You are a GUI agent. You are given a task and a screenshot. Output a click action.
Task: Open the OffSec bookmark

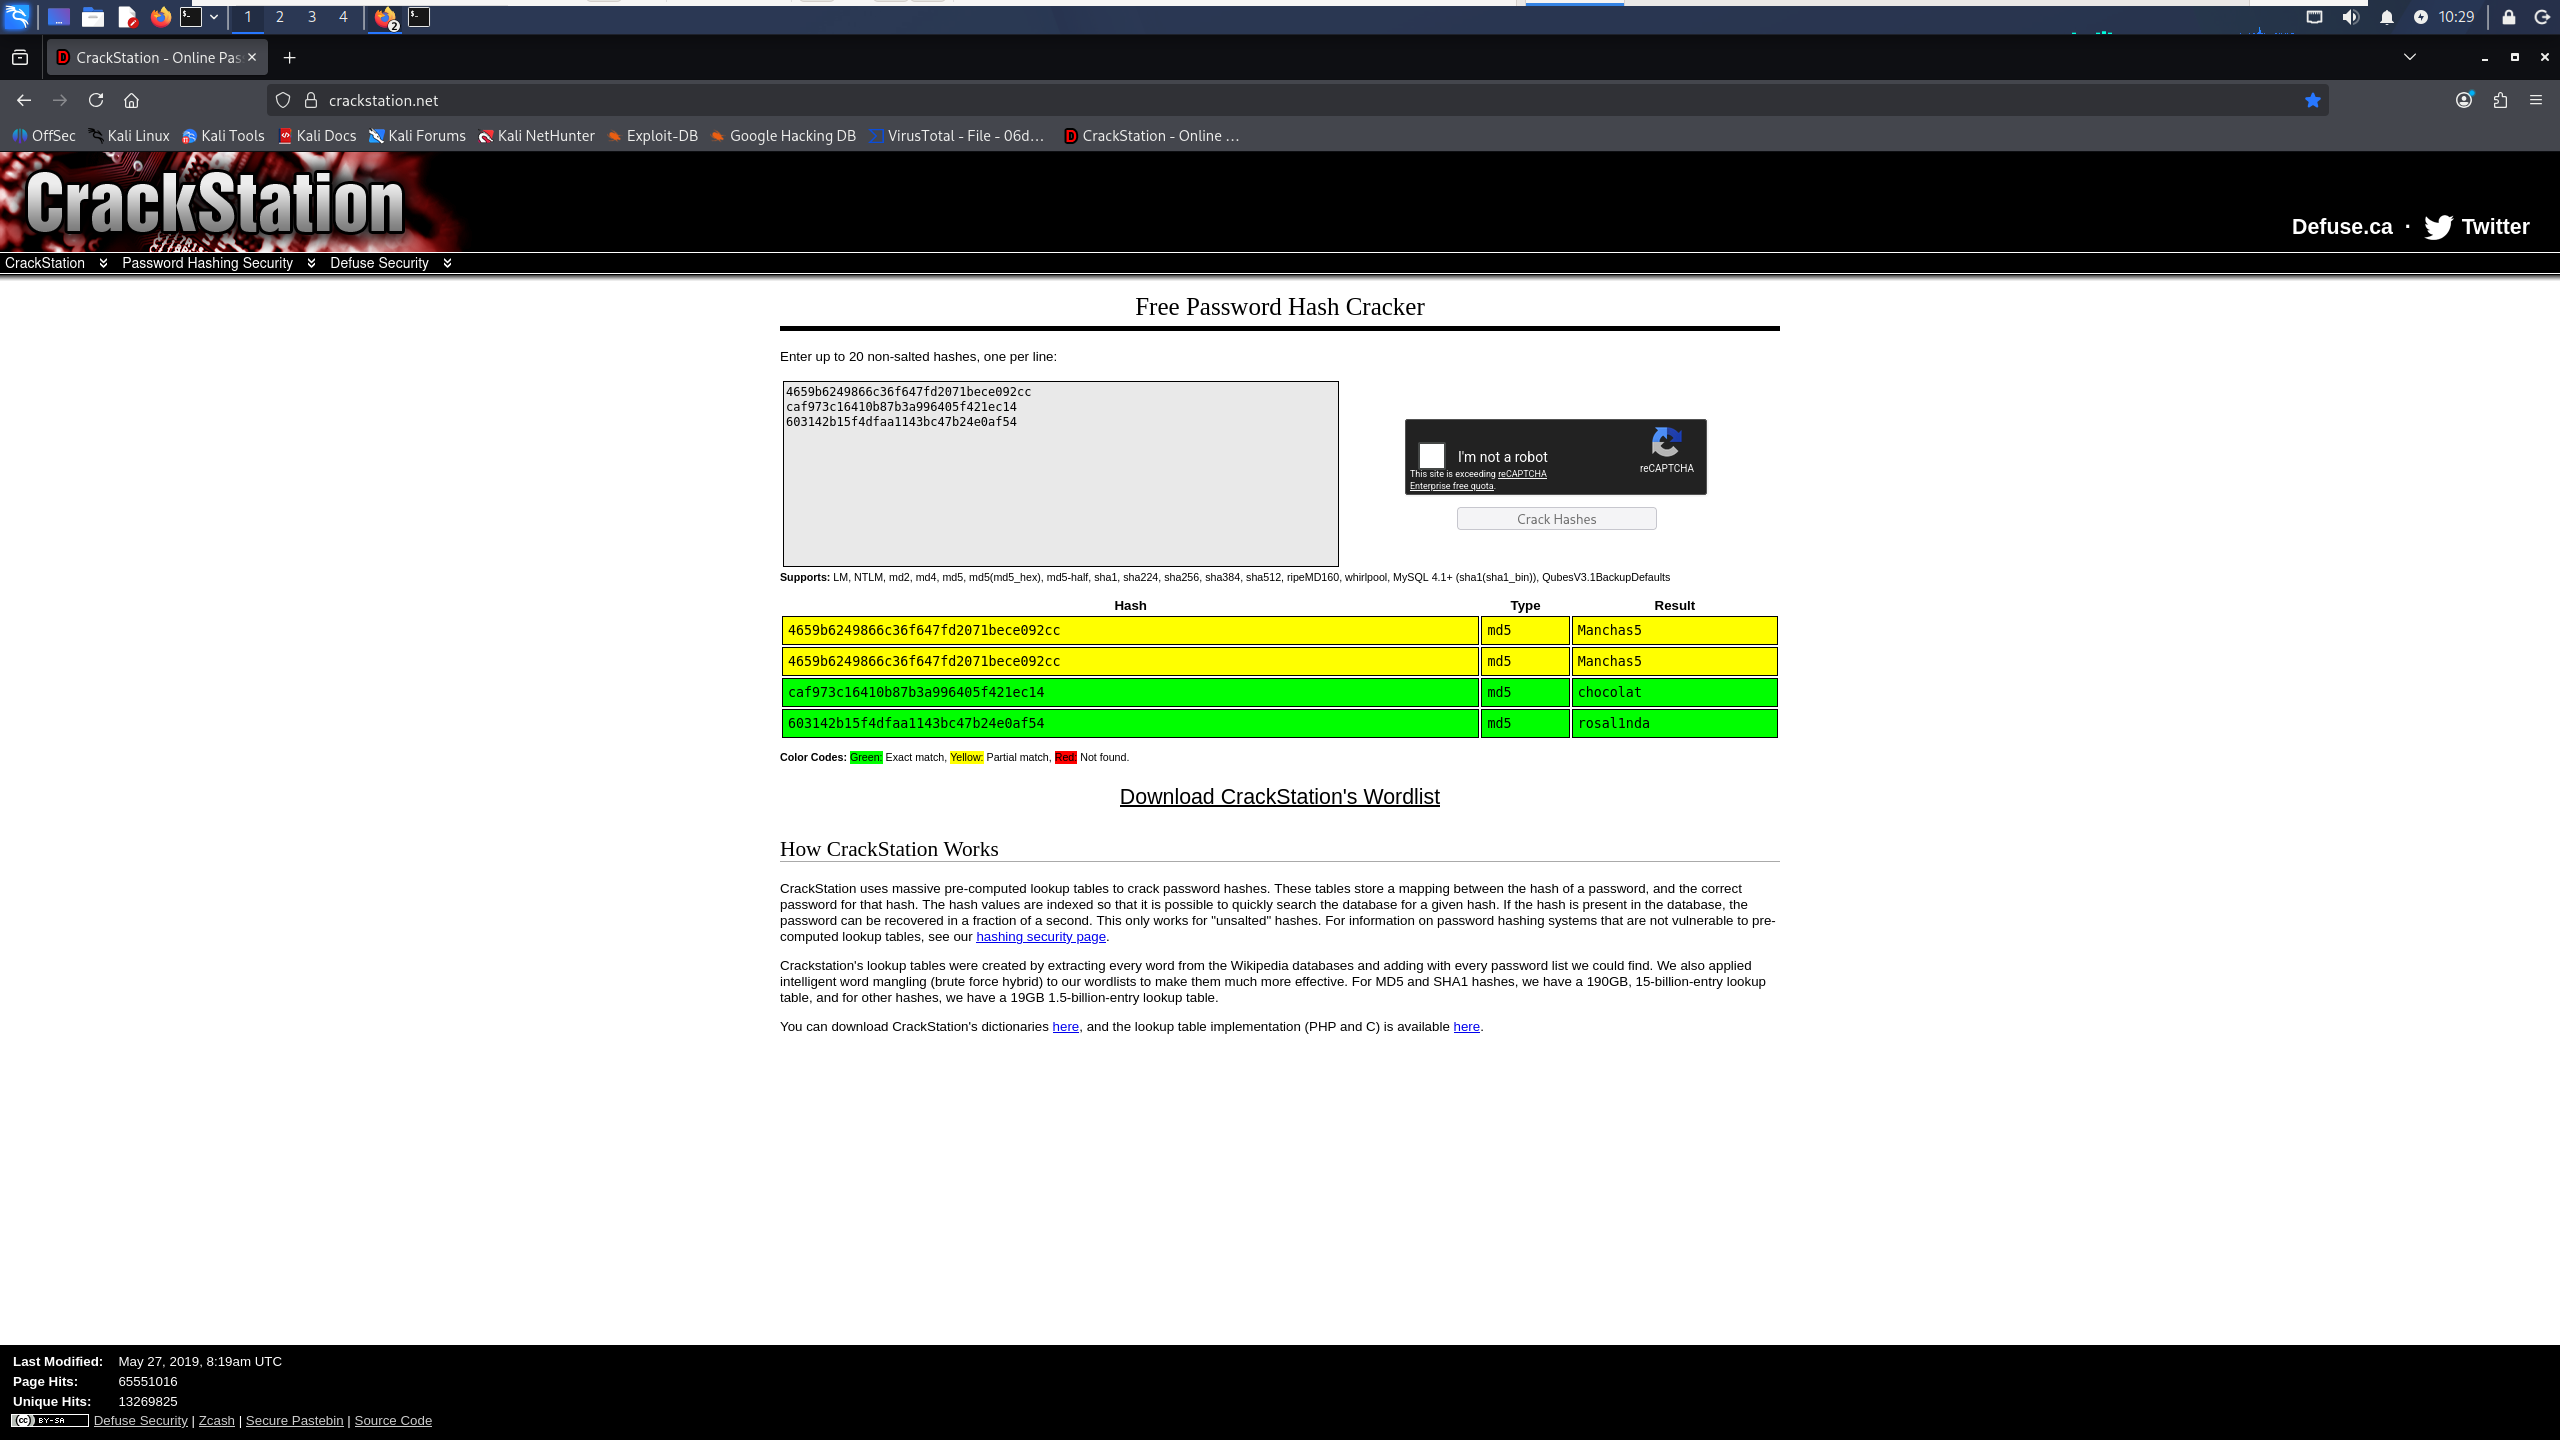pyautogui.click(x=44, y=136)
